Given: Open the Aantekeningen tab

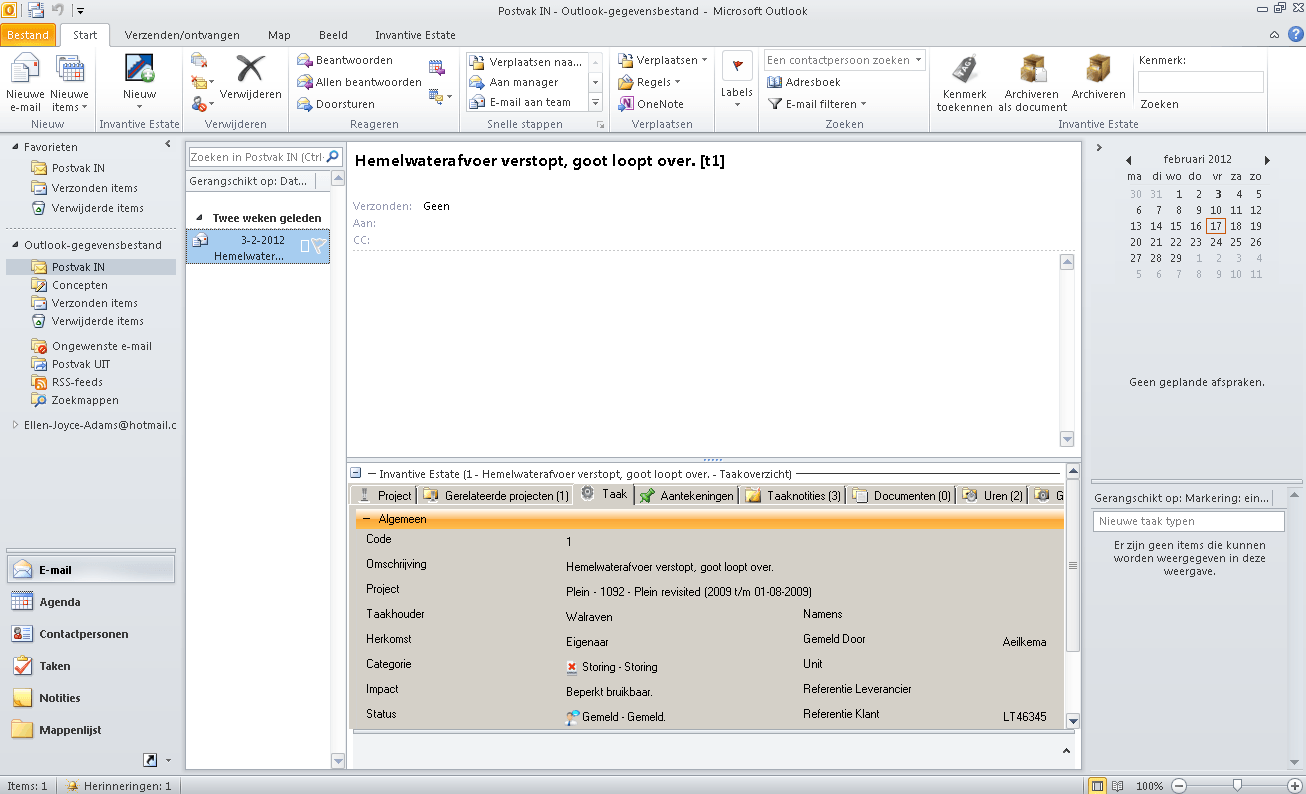Looking at the screenshot, I should [686, 495].
